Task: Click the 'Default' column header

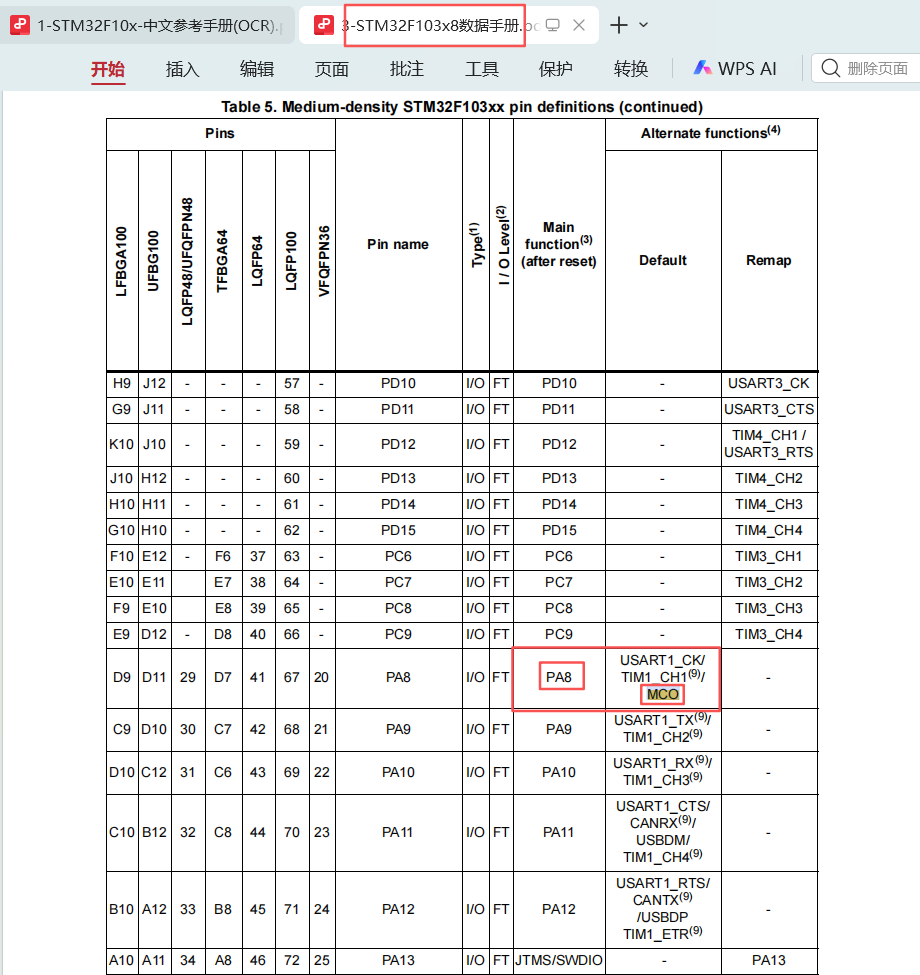Action: pos(663,260)
